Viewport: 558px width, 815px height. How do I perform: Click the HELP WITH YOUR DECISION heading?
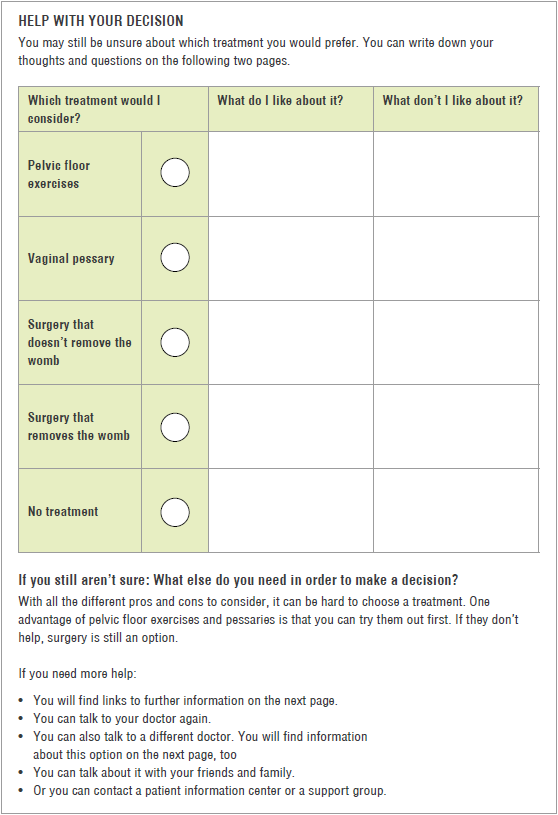click(x=101, y=21)
